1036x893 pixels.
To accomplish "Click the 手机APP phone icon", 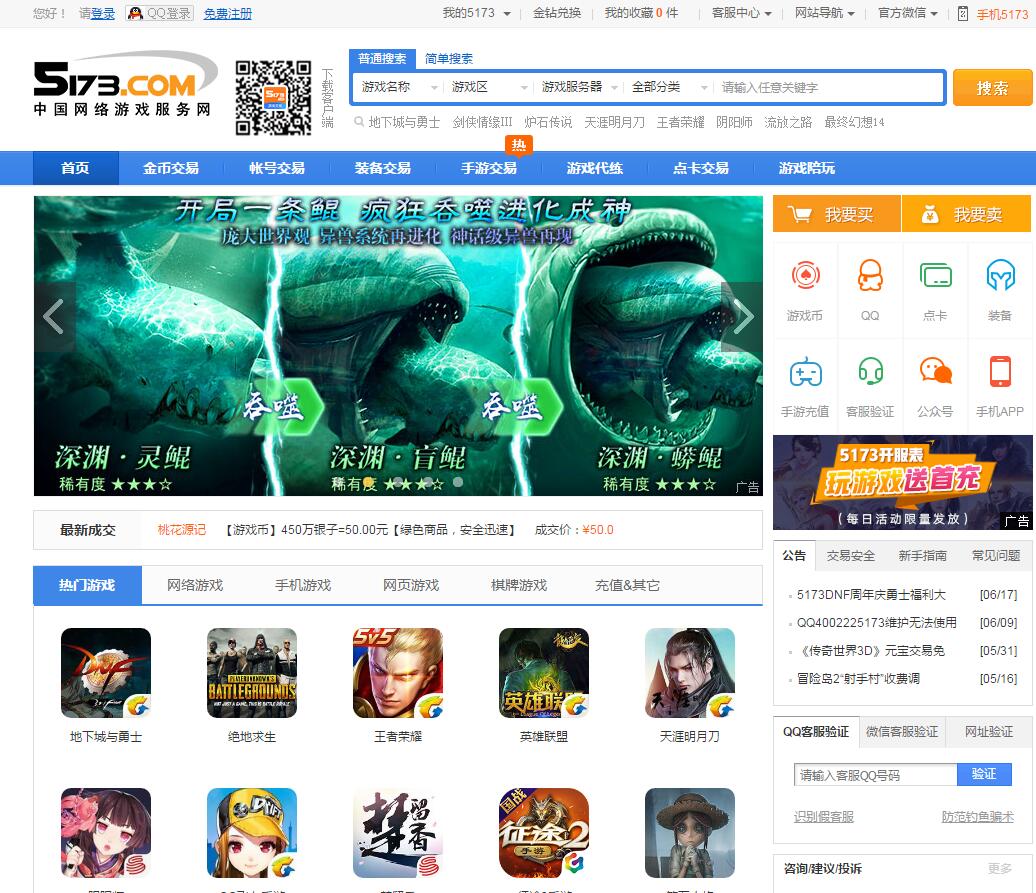I will pos(1000,371).
